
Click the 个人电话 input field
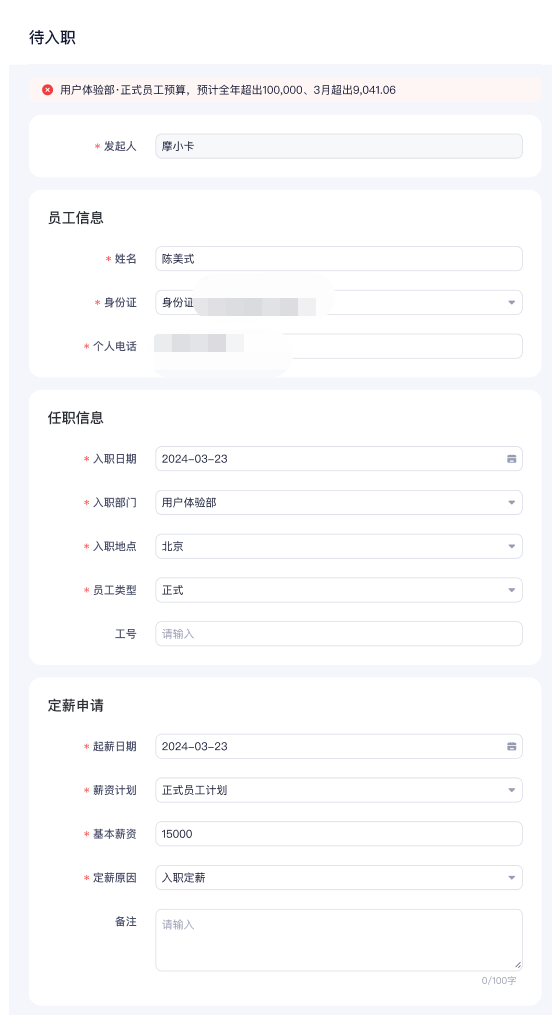tap(338, 346)
